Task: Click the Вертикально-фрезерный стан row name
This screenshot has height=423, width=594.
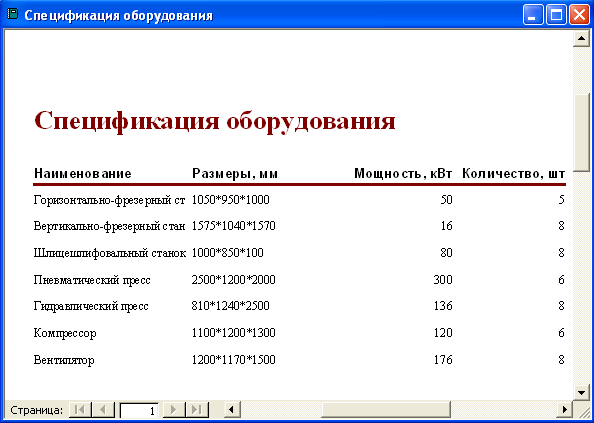Action: [109, 226]
